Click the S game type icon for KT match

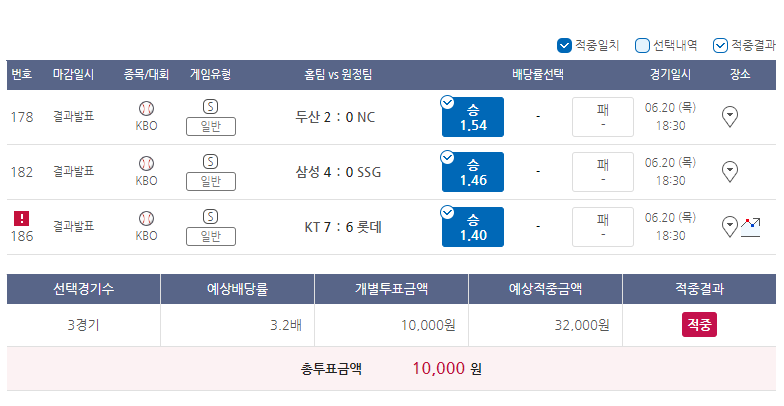(210, 216)
